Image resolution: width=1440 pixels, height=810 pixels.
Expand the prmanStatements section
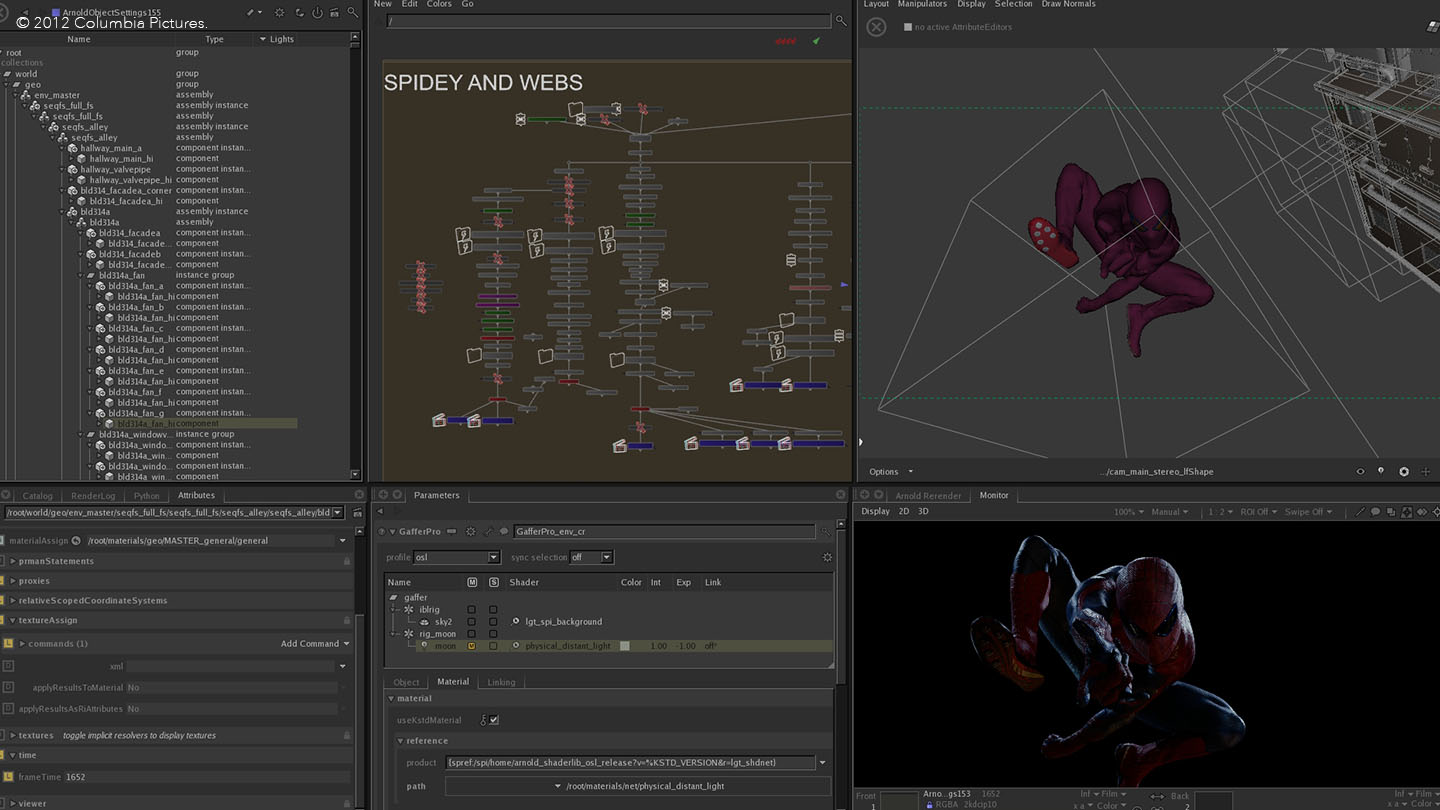pyautogui.click(x=13, y=561)
